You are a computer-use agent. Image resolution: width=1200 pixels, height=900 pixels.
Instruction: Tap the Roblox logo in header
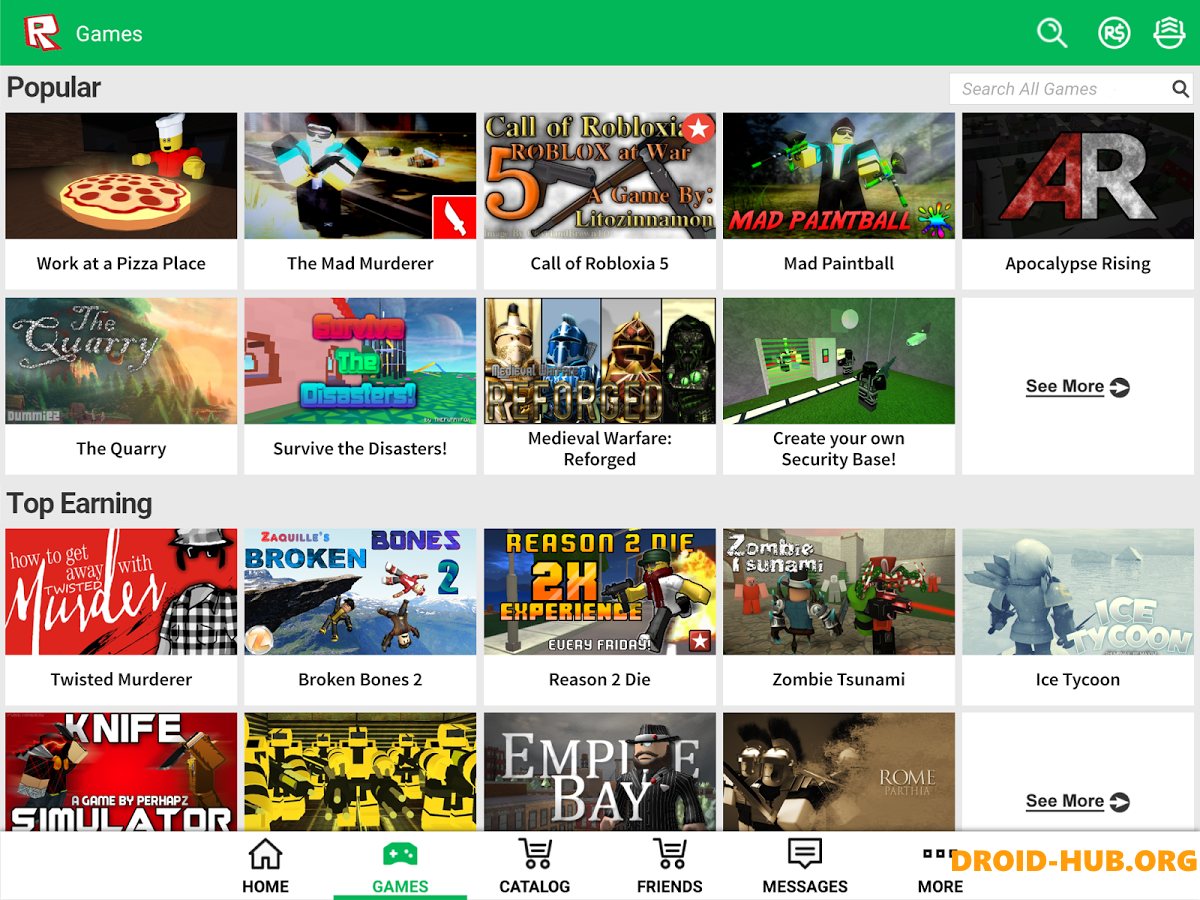tap(43, 33)
